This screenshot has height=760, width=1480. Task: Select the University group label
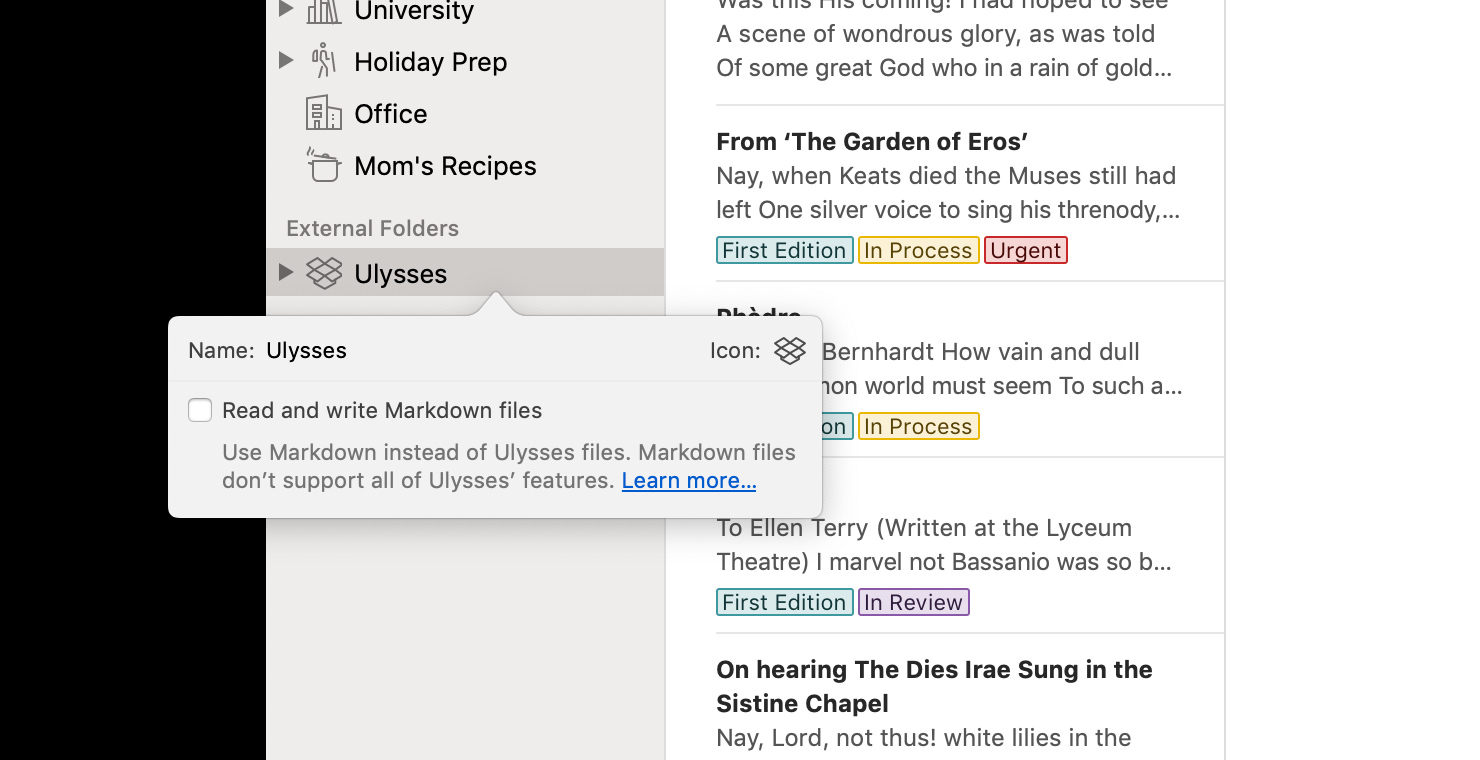pyautogui.click(x=414, y=11)
